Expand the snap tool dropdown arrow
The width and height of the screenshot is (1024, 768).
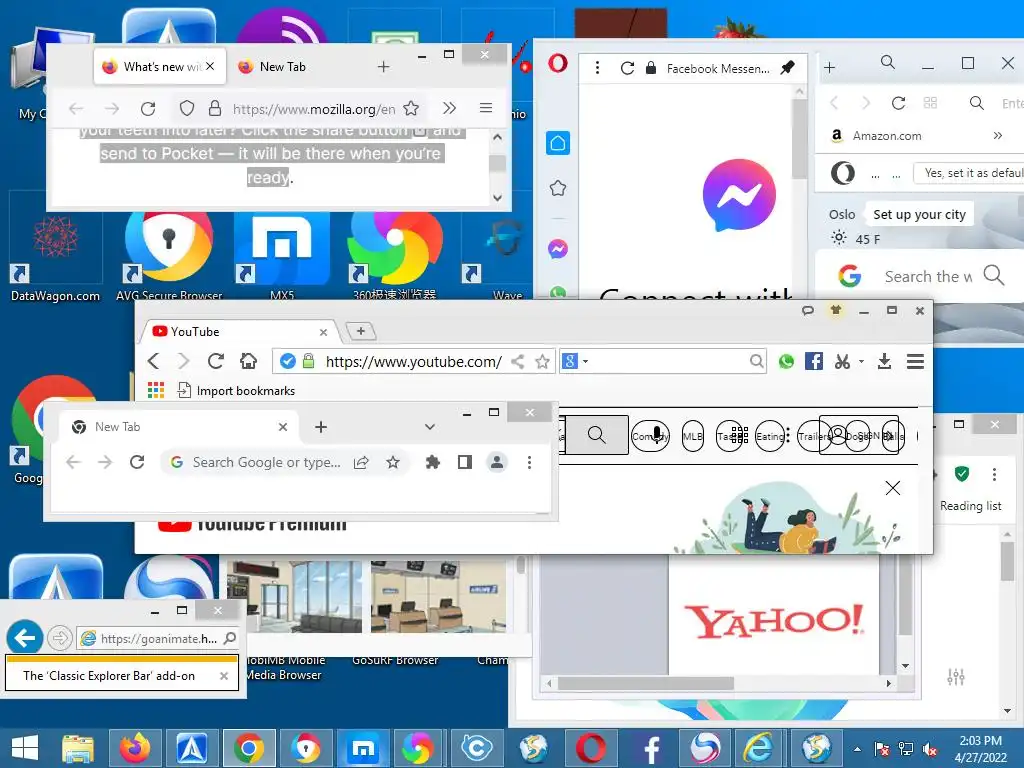[x=861, y=361]
